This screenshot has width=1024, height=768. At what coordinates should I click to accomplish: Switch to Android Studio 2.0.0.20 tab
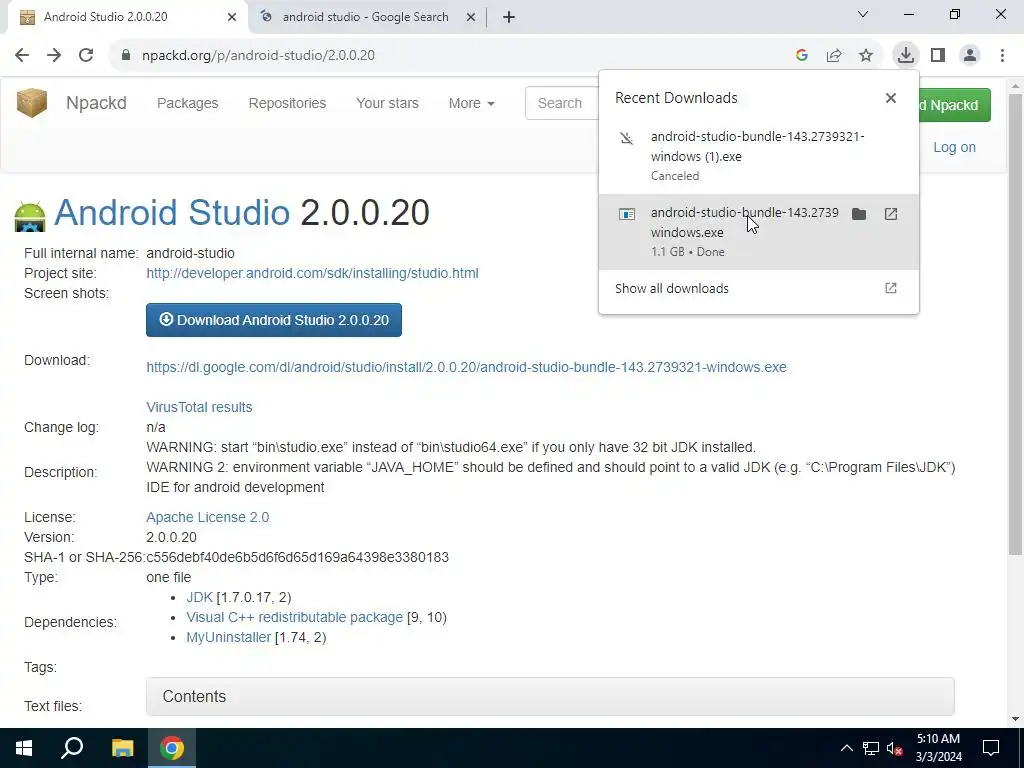[x=128, y=17]
